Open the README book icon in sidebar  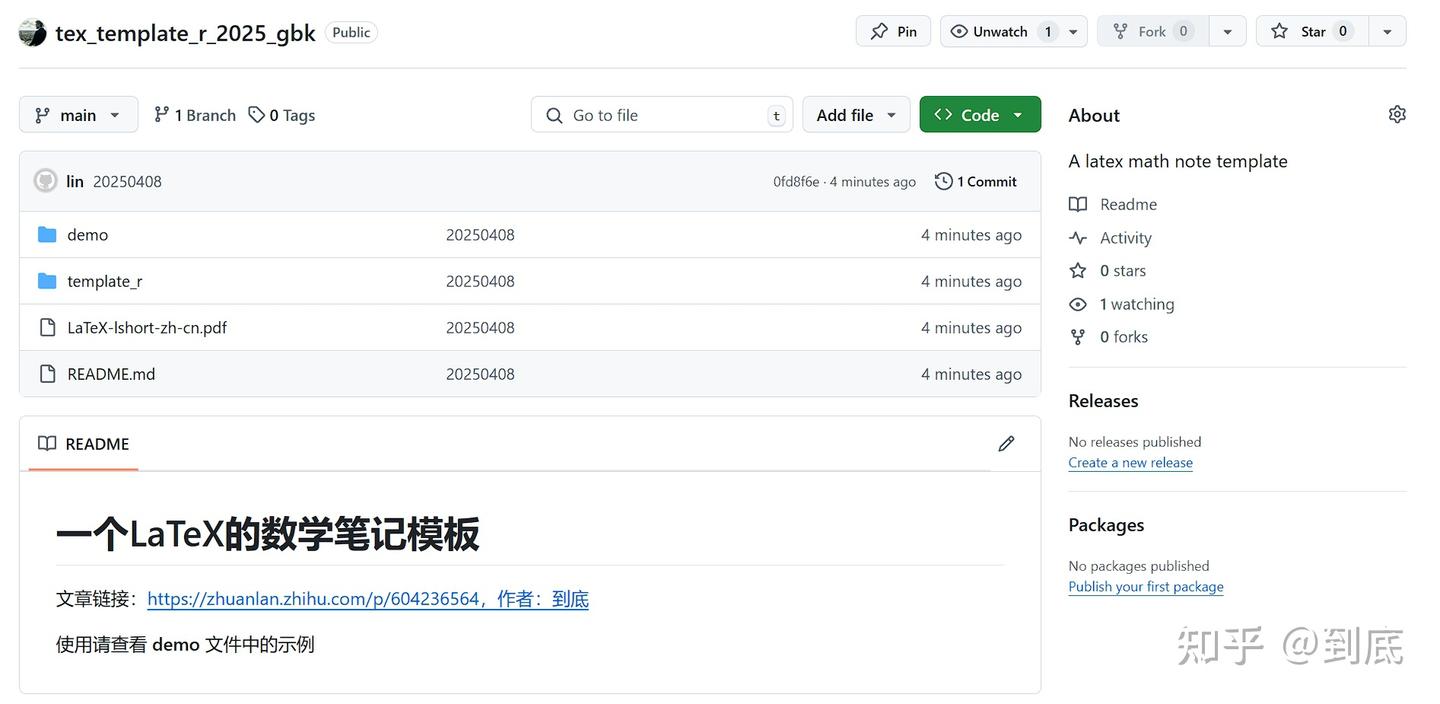pos(1077,203)
